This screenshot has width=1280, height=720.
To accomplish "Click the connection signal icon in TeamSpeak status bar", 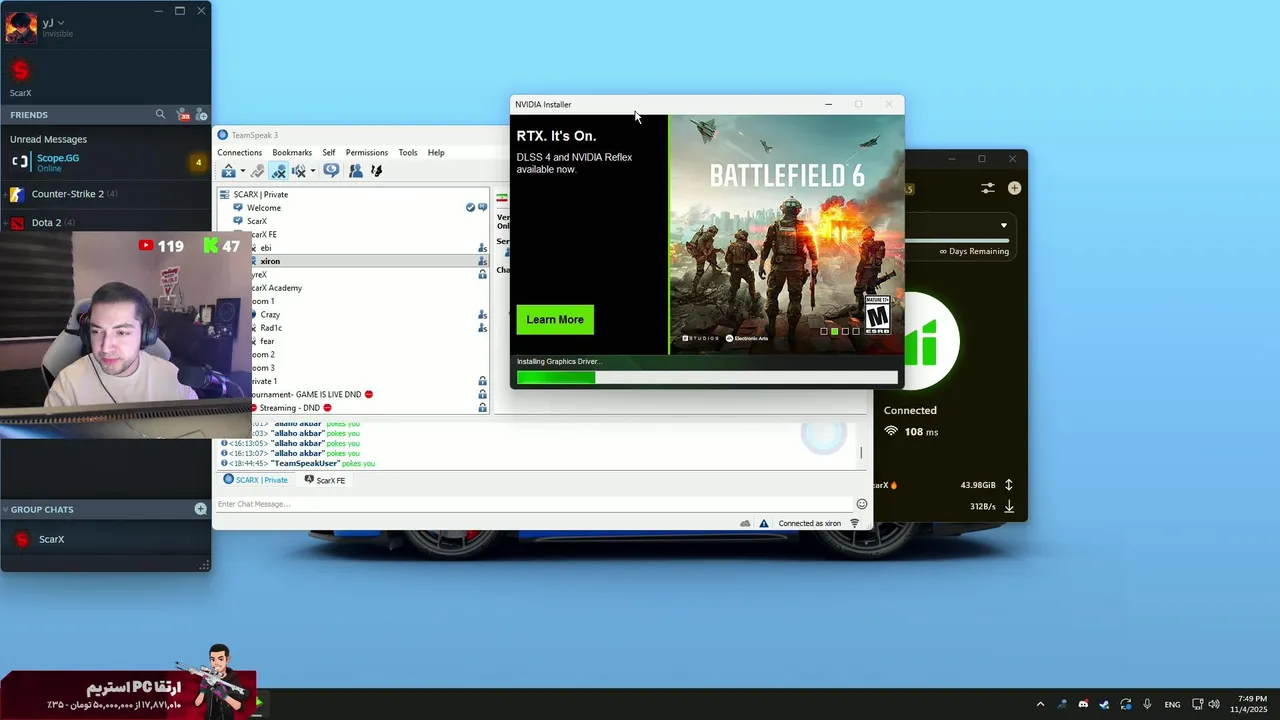I will 855,523.
